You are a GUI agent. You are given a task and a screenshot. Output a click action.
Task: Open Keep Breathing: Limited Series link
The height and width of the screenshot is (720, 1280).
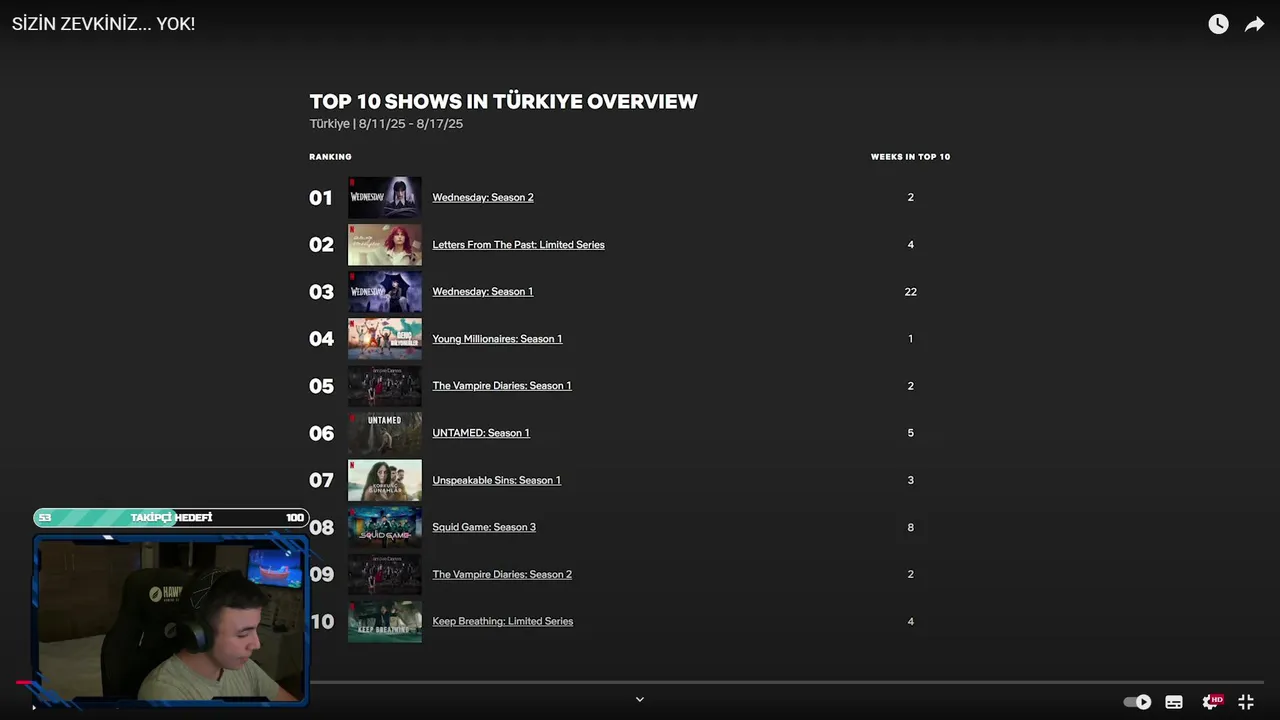503,620
